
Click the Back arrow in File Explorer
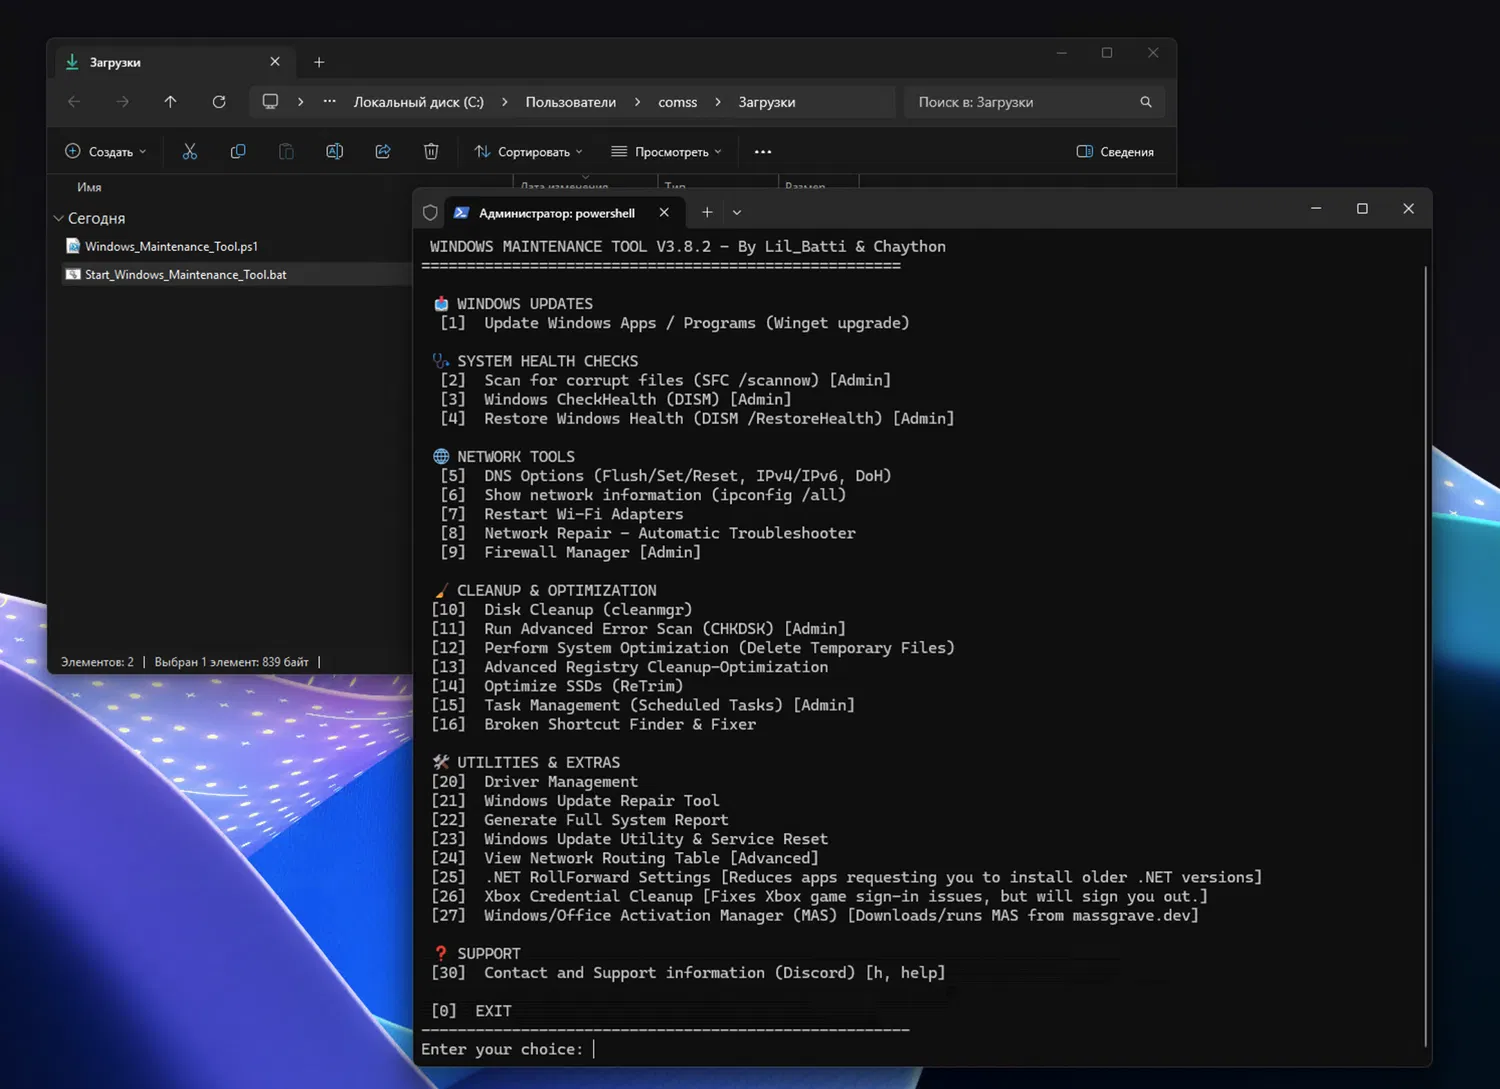[x=74, y=102]
